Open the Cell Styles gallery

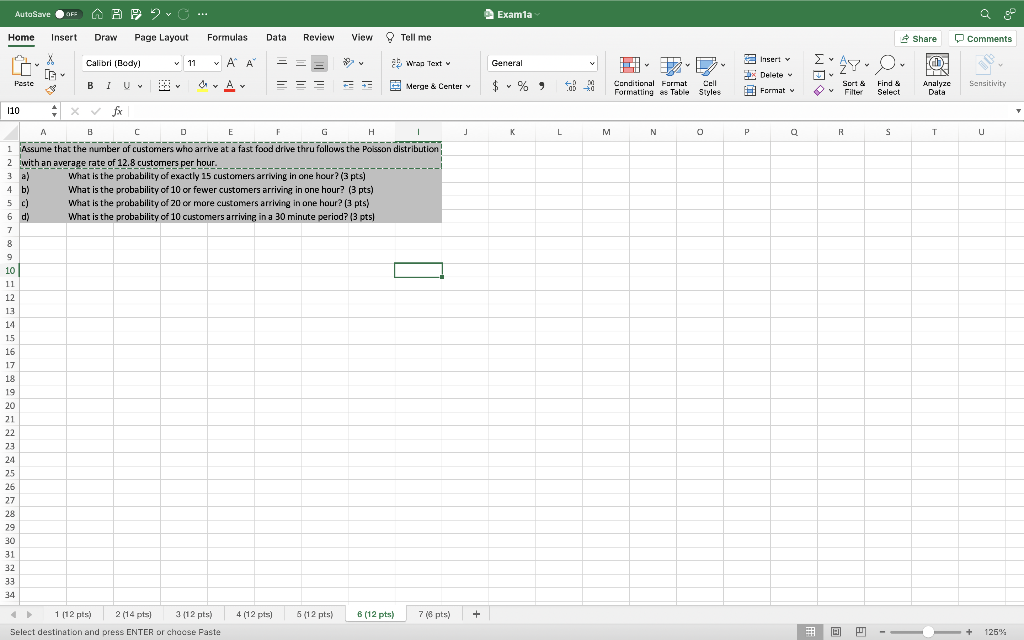710,73
